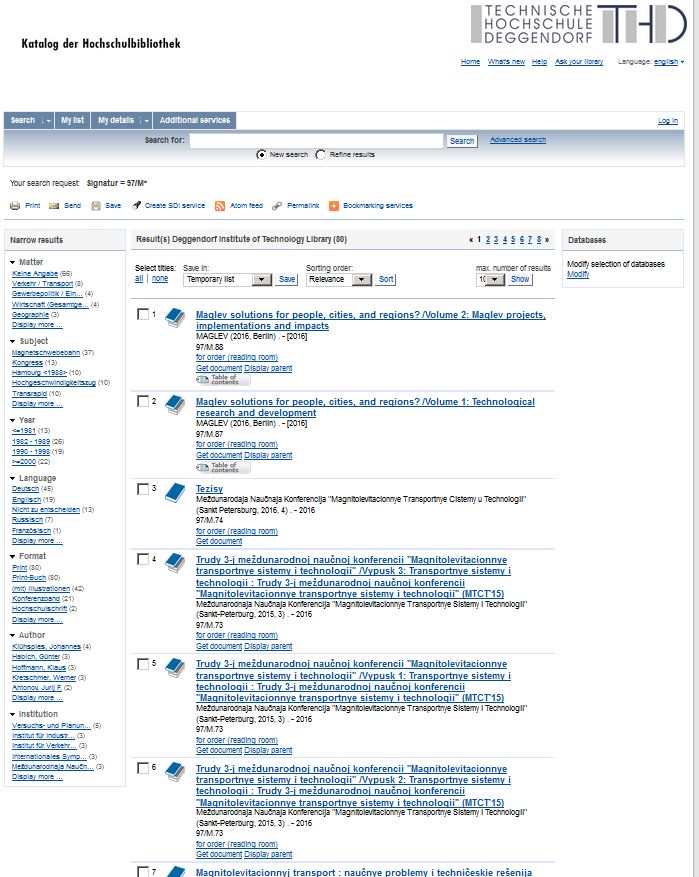Filter by year 1982 - 1989

coord(31,442)
